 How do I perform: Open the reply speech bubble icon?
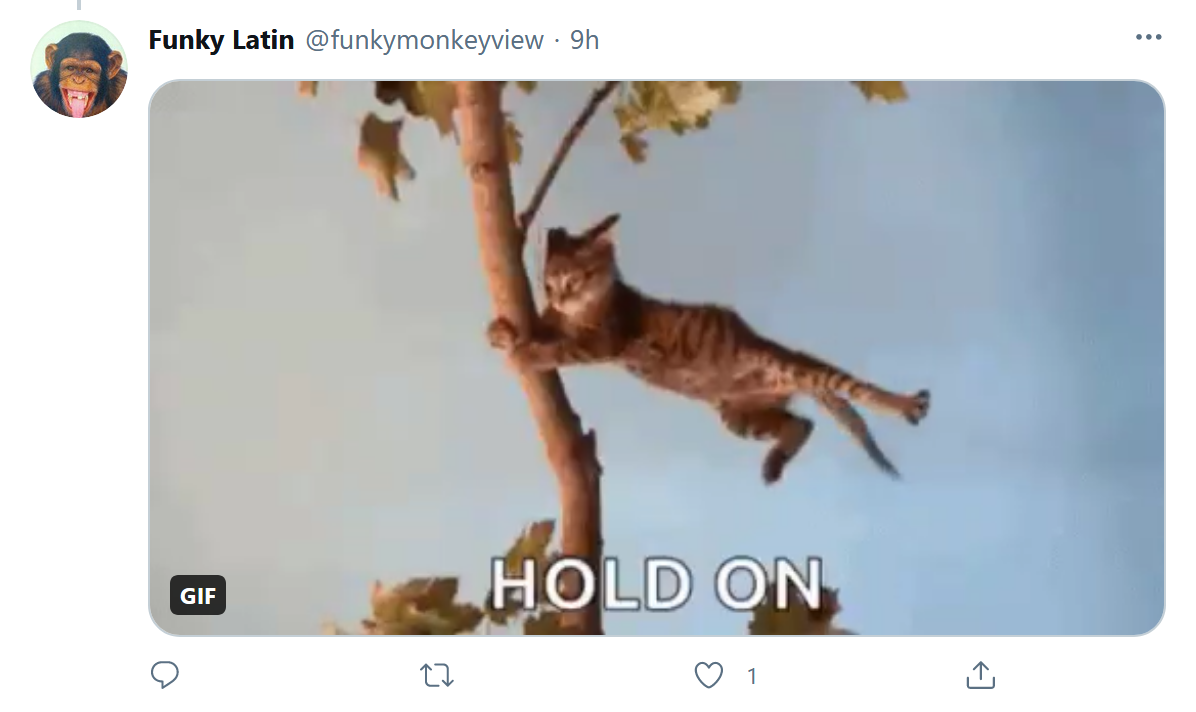click(165, 675)
